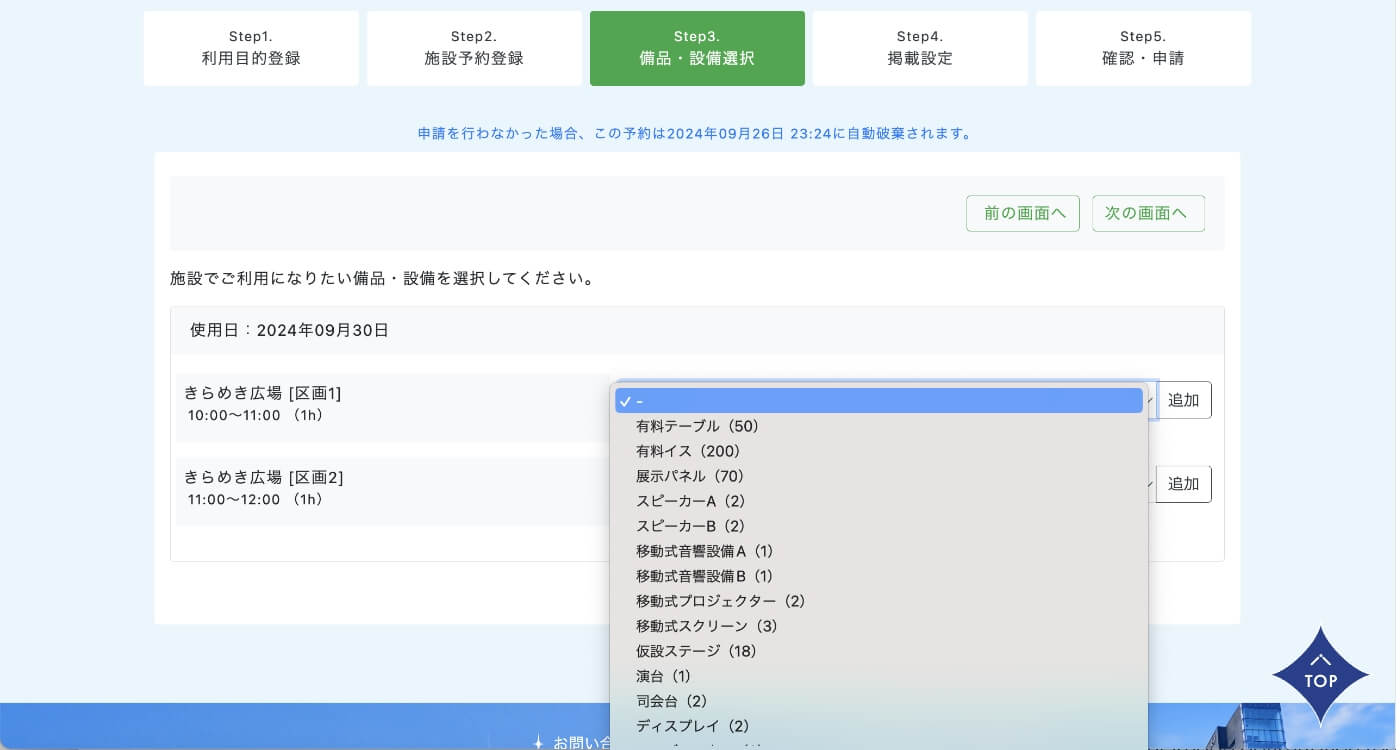Select 有料テーブル（50） from the dropdown list
The width and height of the screenshot is (1400, 750).
pos(698,426)
